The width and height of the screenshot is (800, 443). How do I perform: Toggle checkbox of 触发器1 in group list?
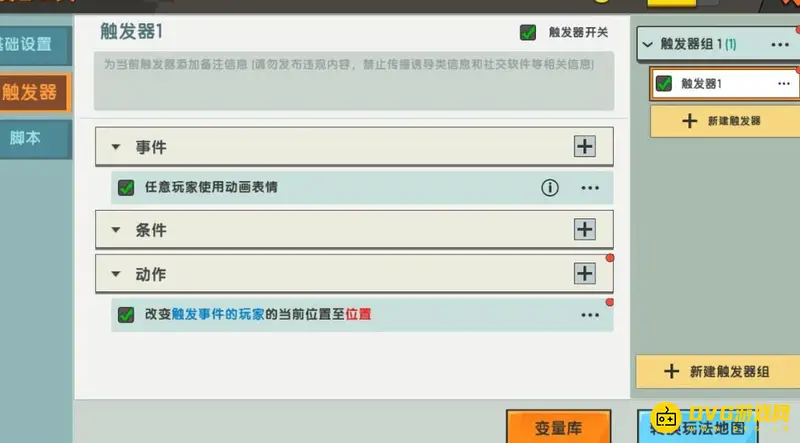664,84
